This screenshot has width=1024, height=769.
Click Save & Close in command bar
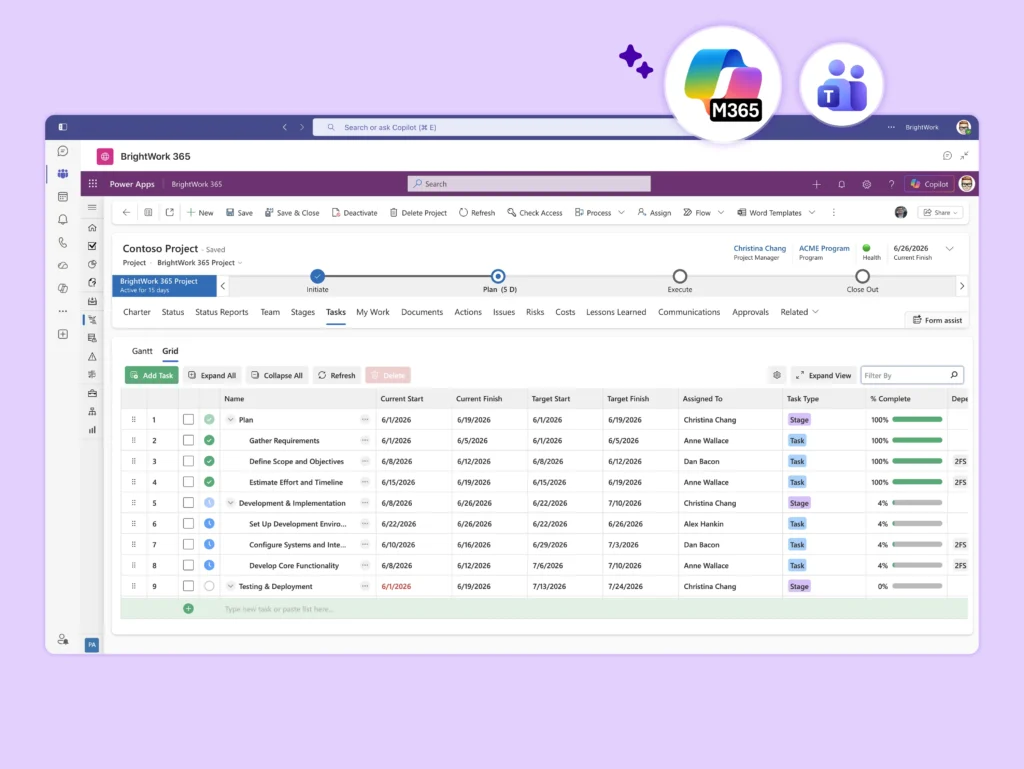292,213
